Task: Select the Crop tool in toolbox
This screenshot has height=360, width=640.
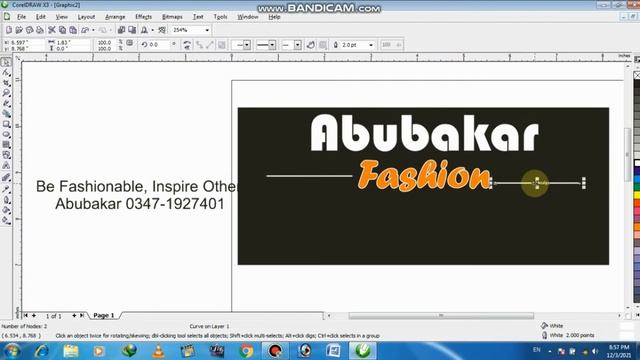Action: coord(6,83)
